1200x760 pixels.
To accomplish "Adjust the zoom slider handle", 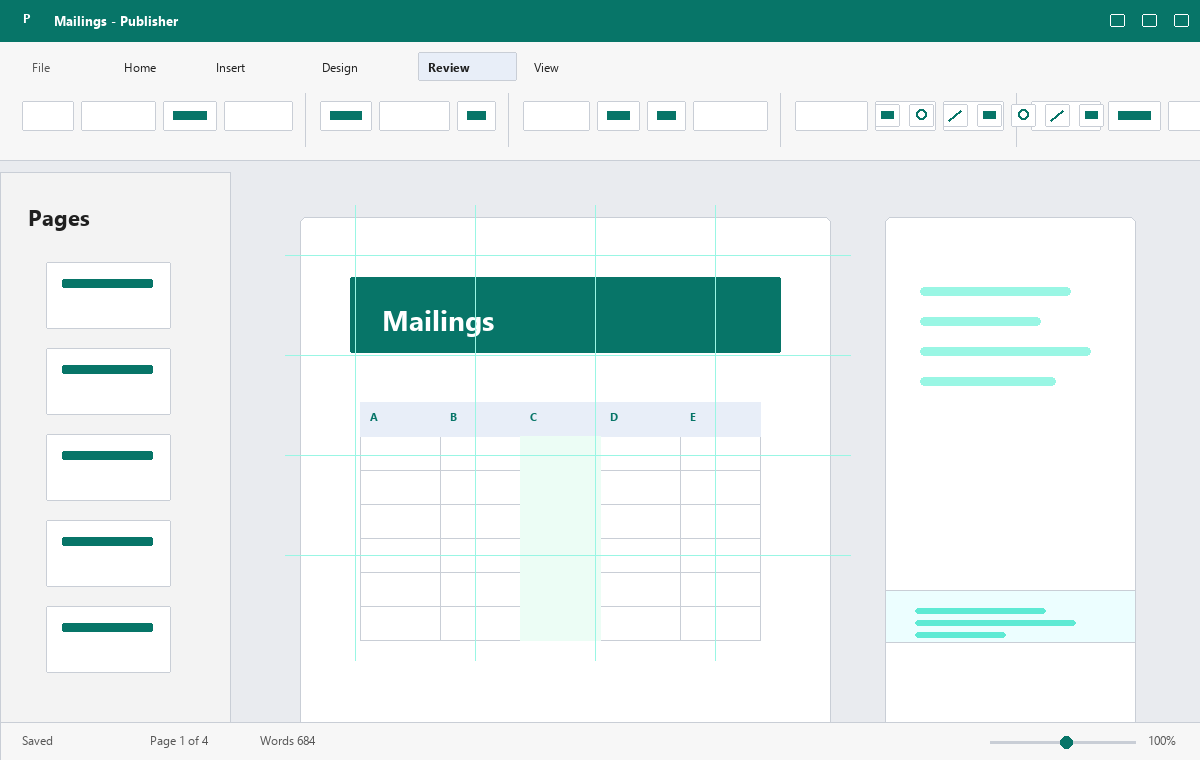I will [1066, 742].
